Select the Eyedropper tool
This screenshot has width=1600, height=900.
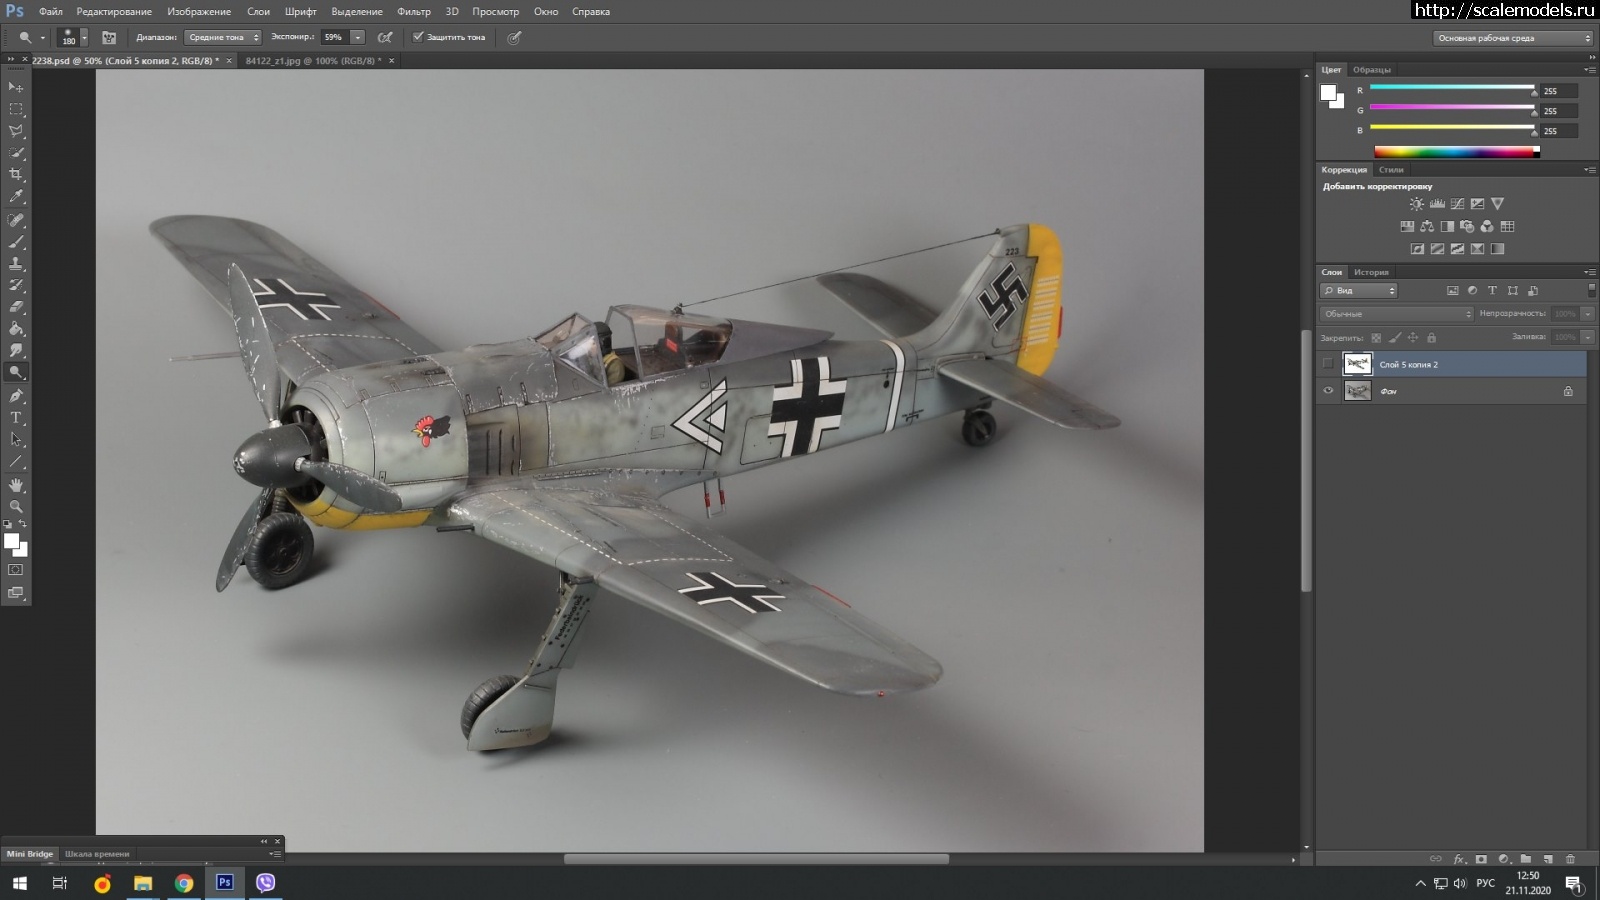pos(16,197)
